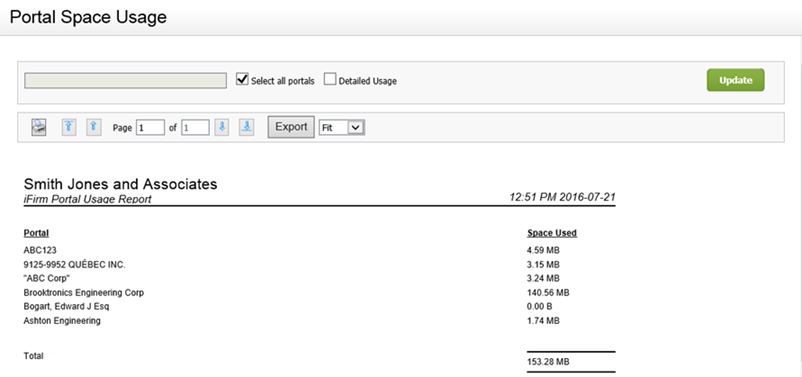
Task: Jump to last page icon
Action: point(247,127)
